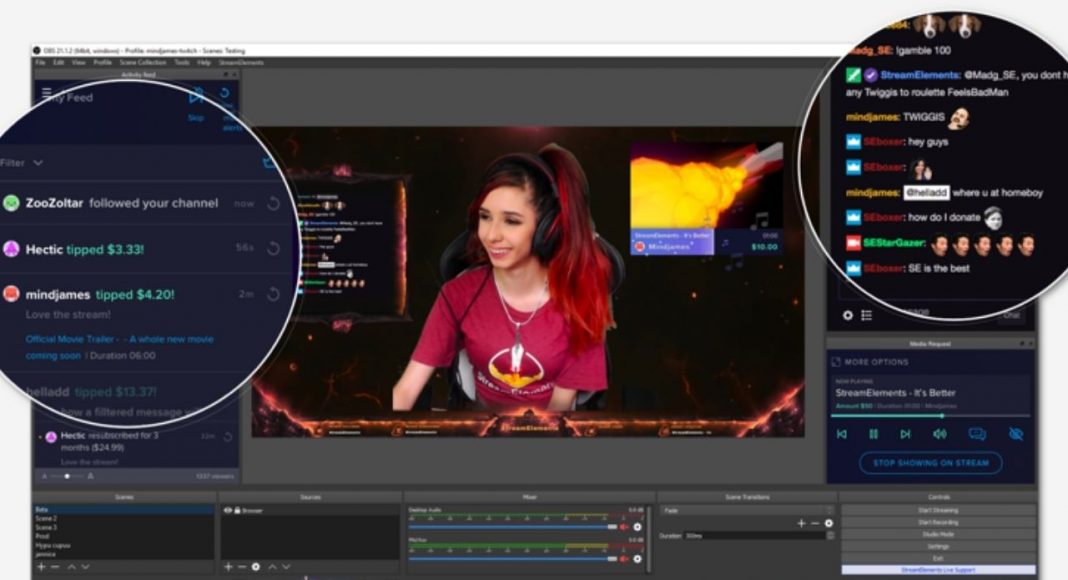
Task: Adjust Activity Feed text size slider
Action: pos(67,476)
